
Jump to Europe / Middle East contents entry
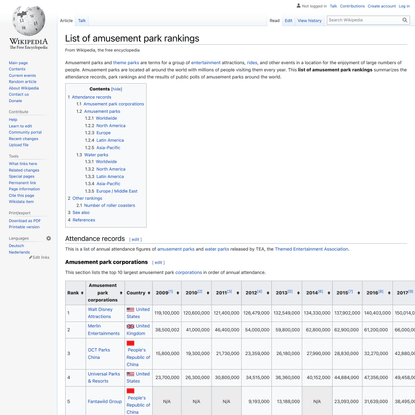coord(117,191)
